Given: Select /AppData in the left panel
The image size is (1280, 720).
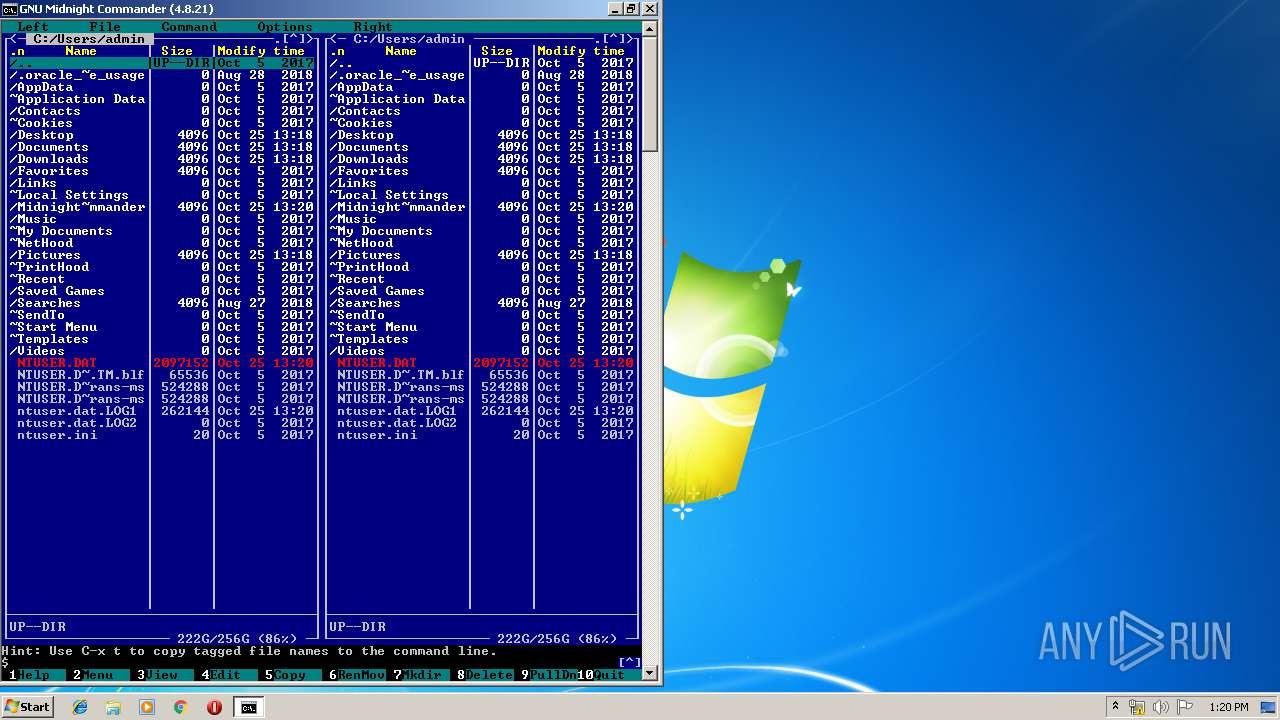Looking at the screenshot, I should point(161,87).
